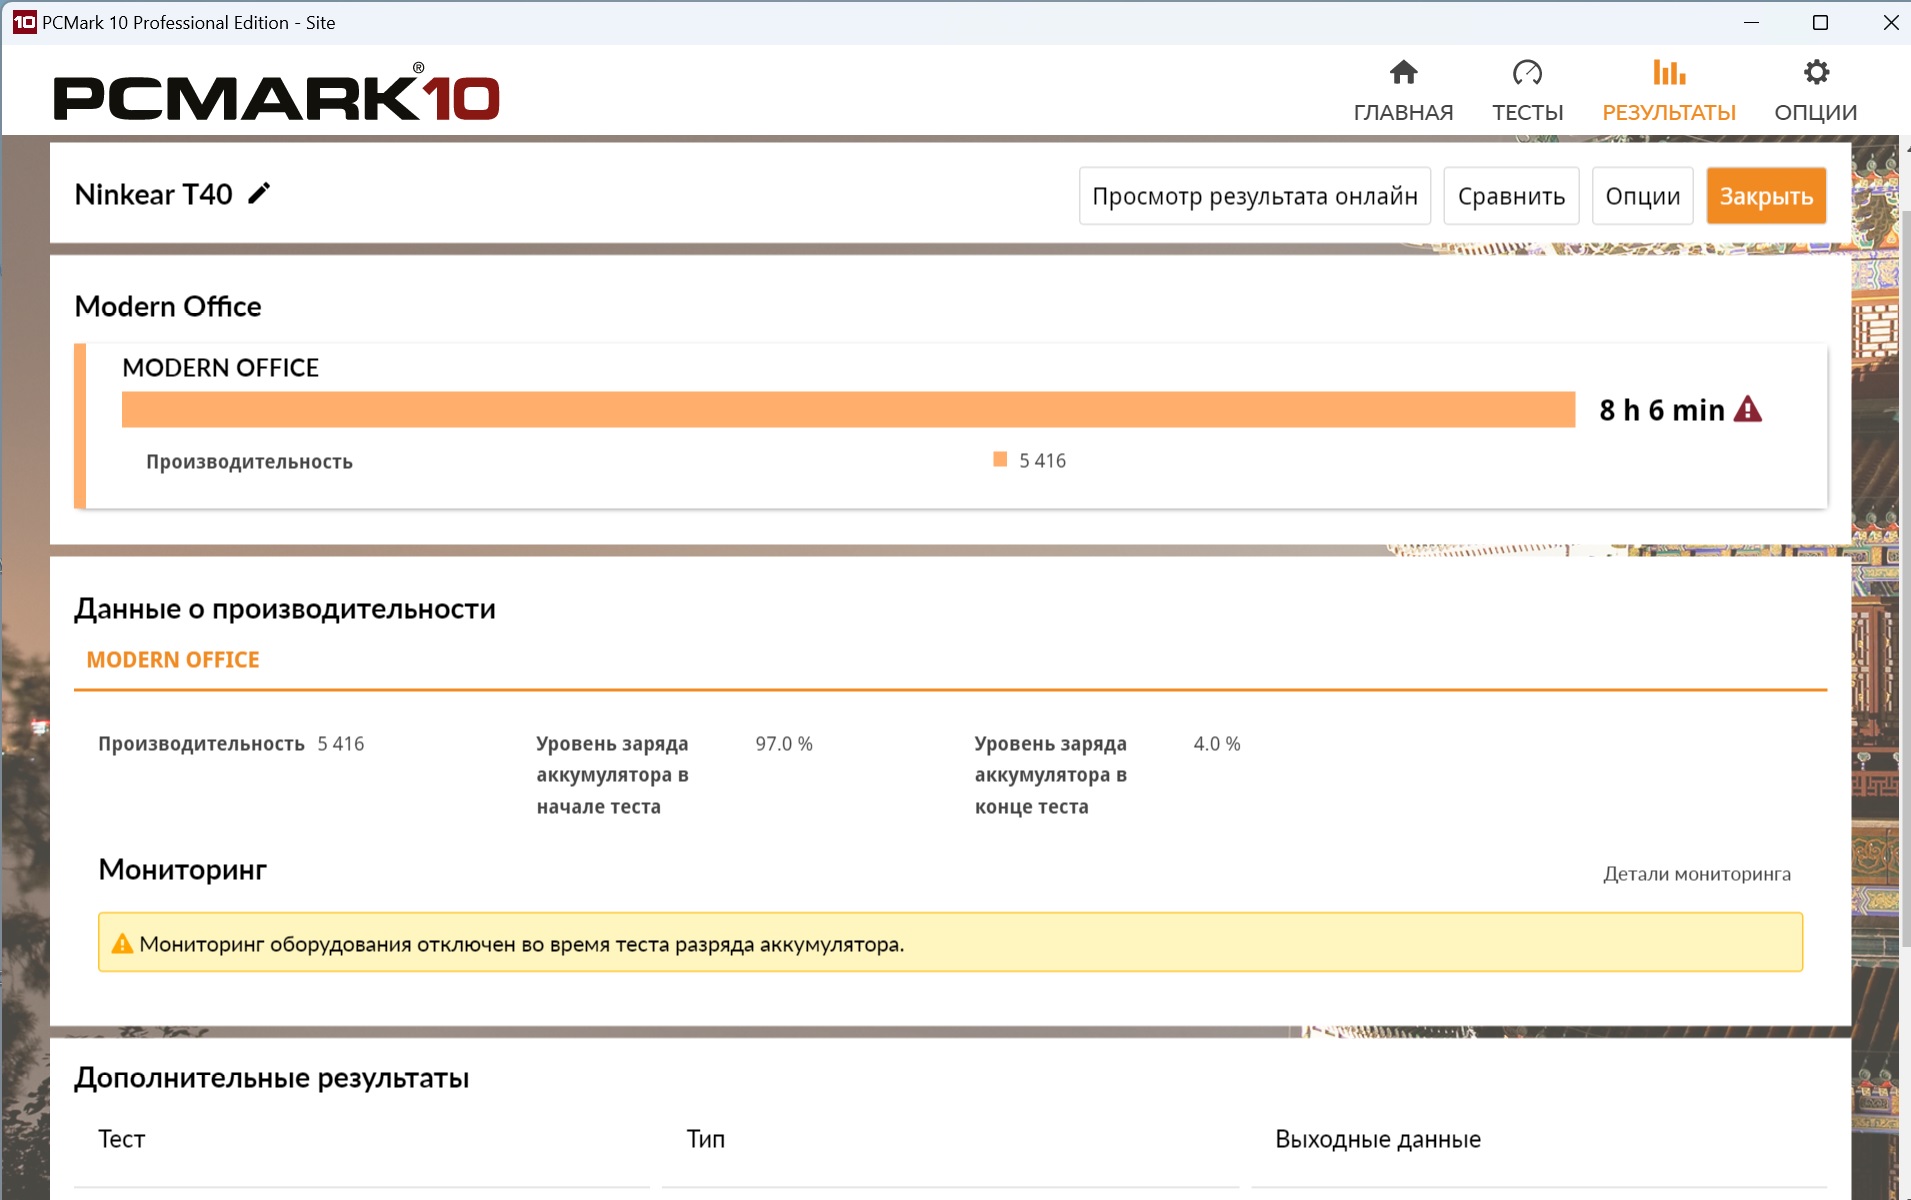Screen dimensions: 1911x1200
Task: Click the orange Modern Office battery bar
Action: coord(848,409)
